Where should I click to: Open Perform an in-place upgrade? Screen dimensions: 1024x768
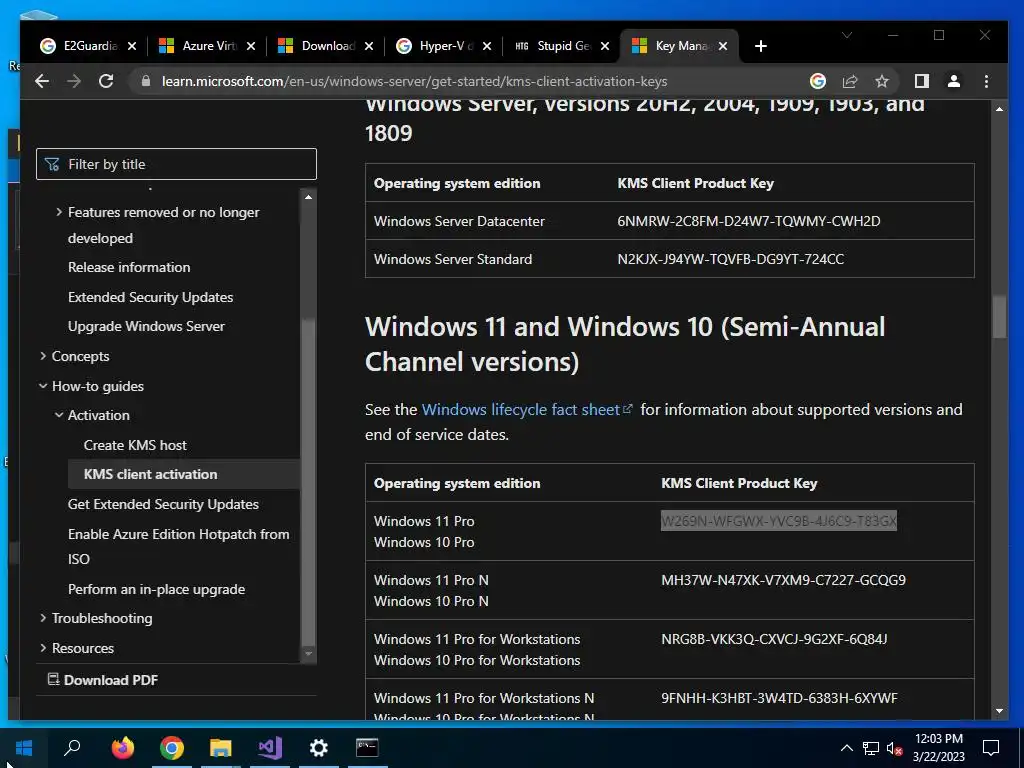pos(156,589)
